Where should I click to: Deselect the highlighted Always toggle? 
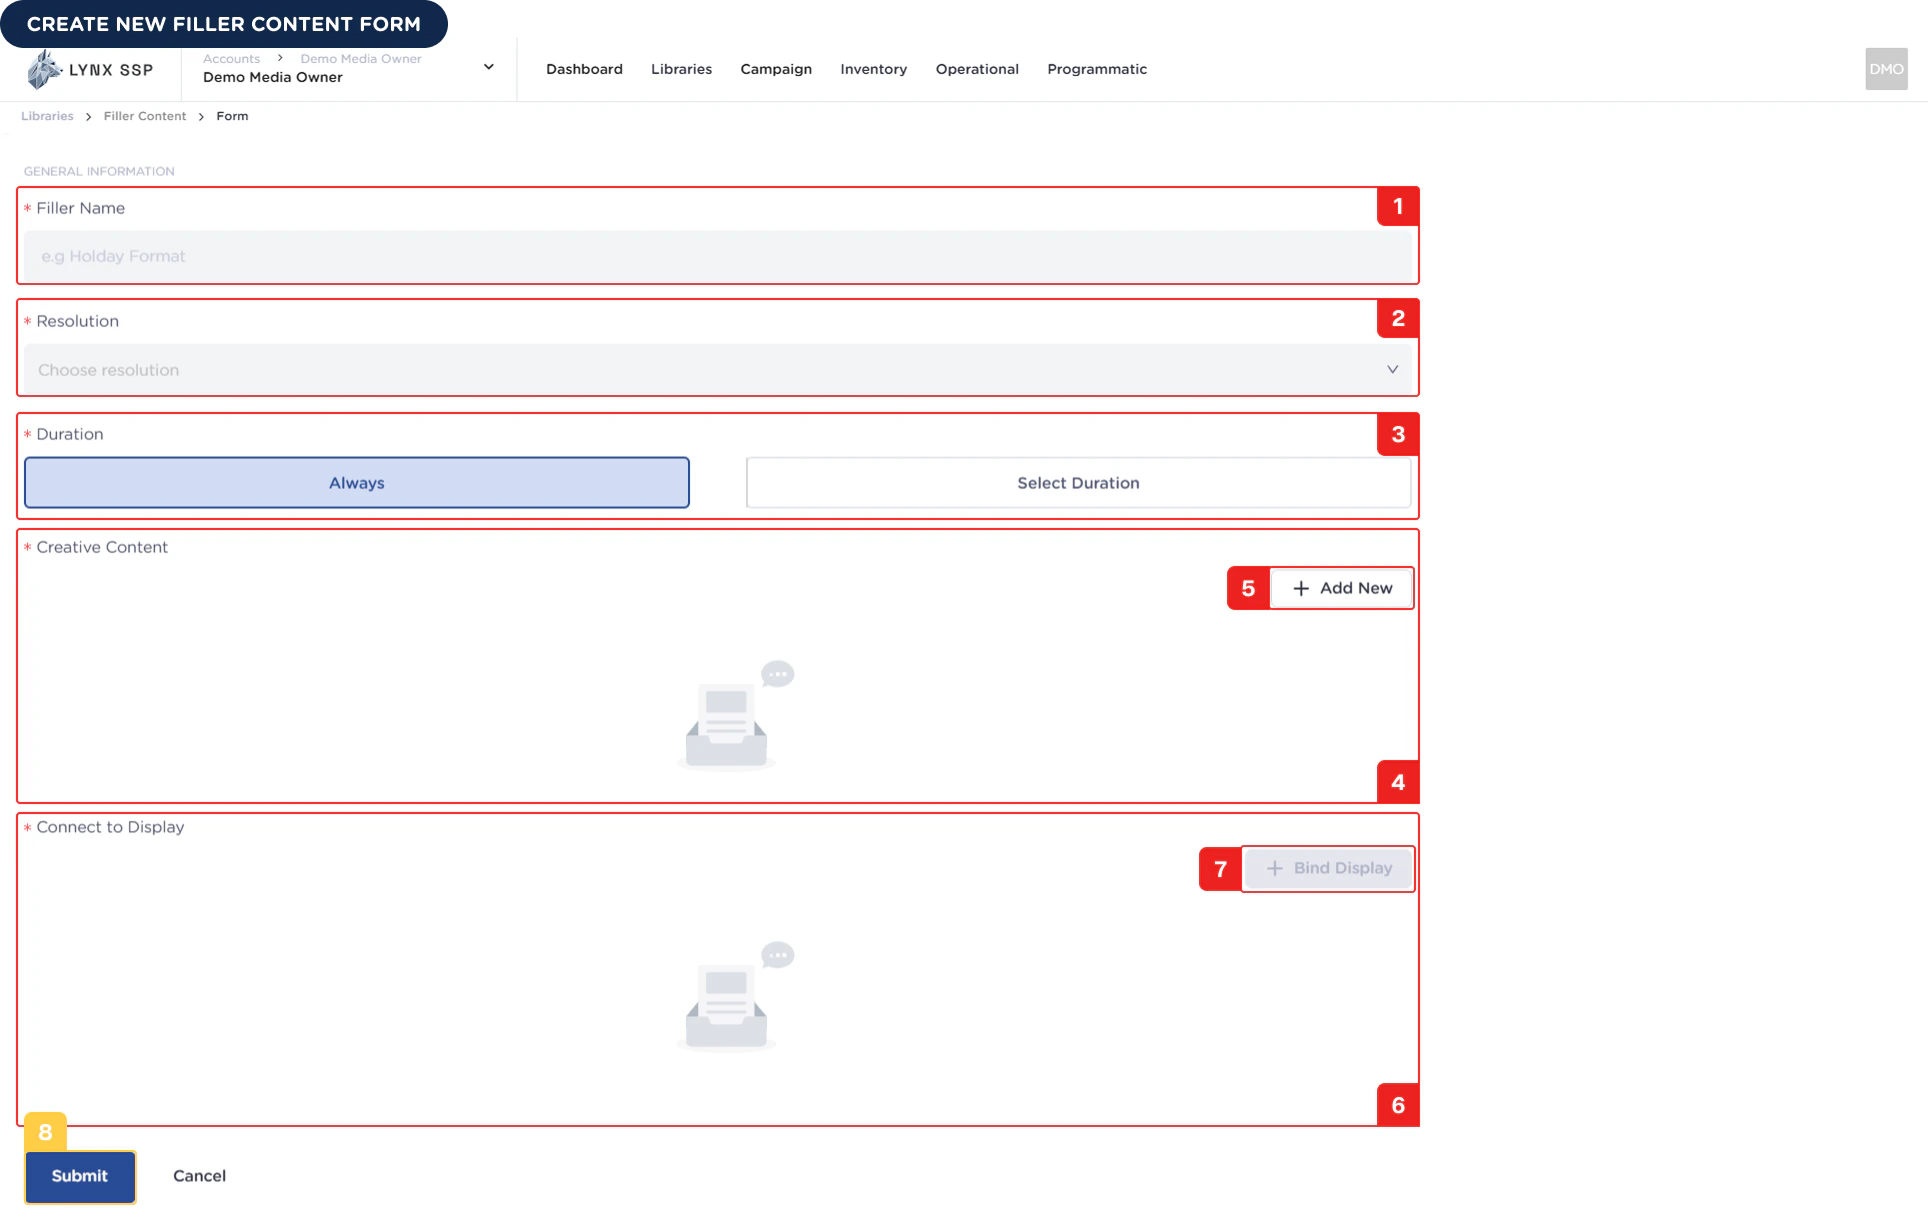[x=357, y=482]
